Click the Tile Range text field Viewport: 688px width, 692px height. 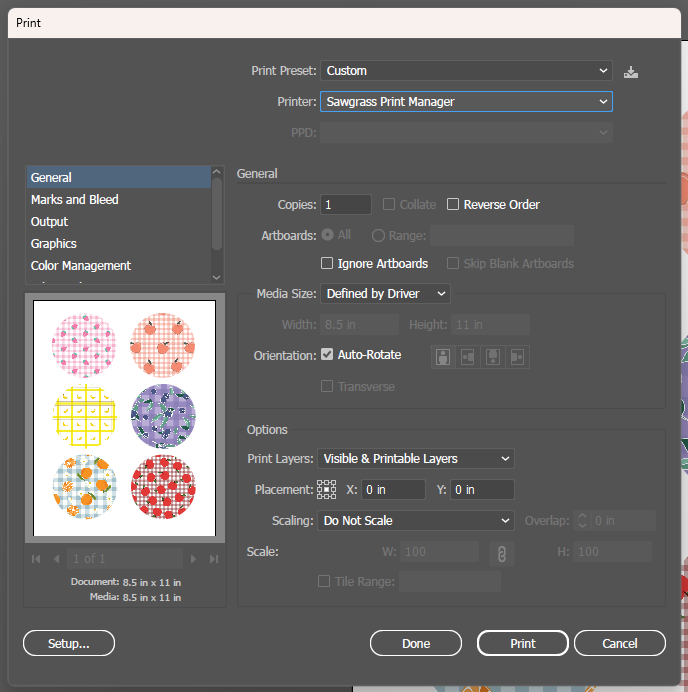pyautogui.click(x=450, y=581)
